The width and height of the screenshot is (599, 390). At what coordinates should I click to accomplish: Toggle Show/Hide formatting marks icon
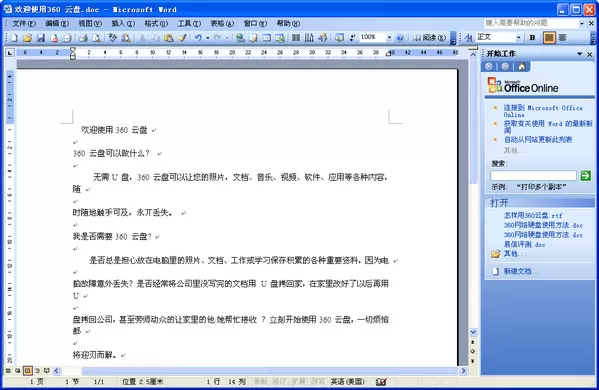point(352,38)
